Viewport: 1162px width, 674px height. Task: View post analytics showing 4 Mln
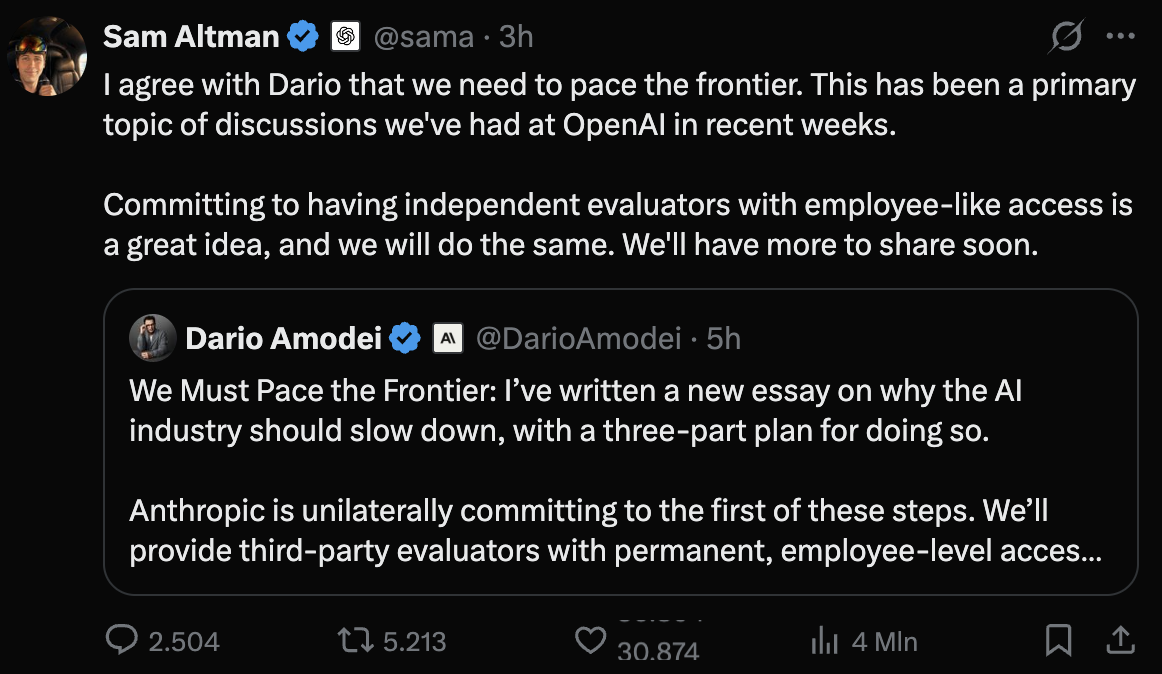click(x=864, y=641)
